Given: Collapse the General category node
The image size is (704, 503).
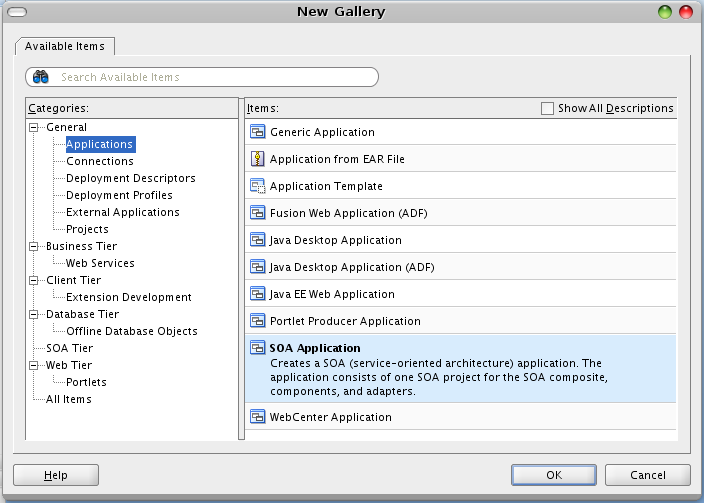Looking at the screenshot, I should coord(35,127).
